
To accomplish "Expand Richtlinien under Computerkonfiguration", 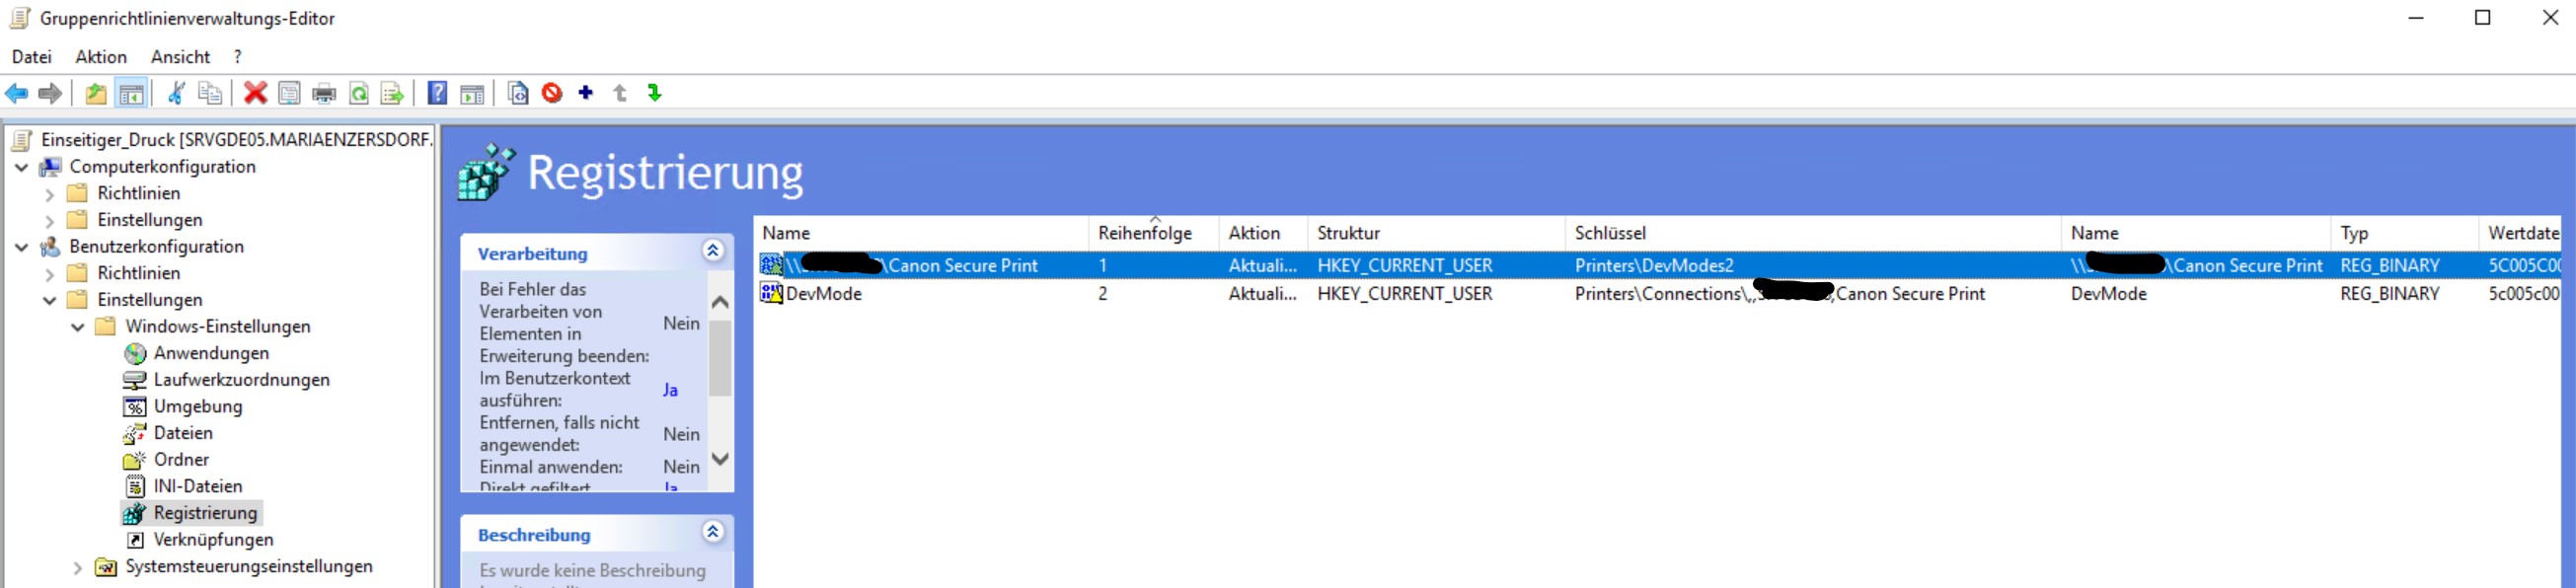I will 49,194.
